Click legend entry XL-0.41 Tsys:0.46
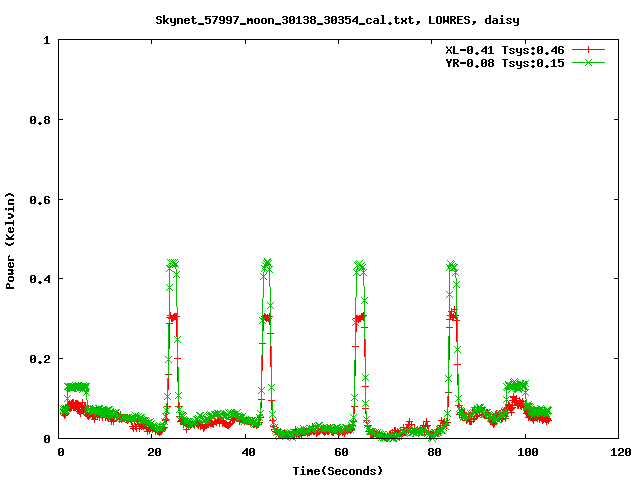 click(x=504, y=50)
